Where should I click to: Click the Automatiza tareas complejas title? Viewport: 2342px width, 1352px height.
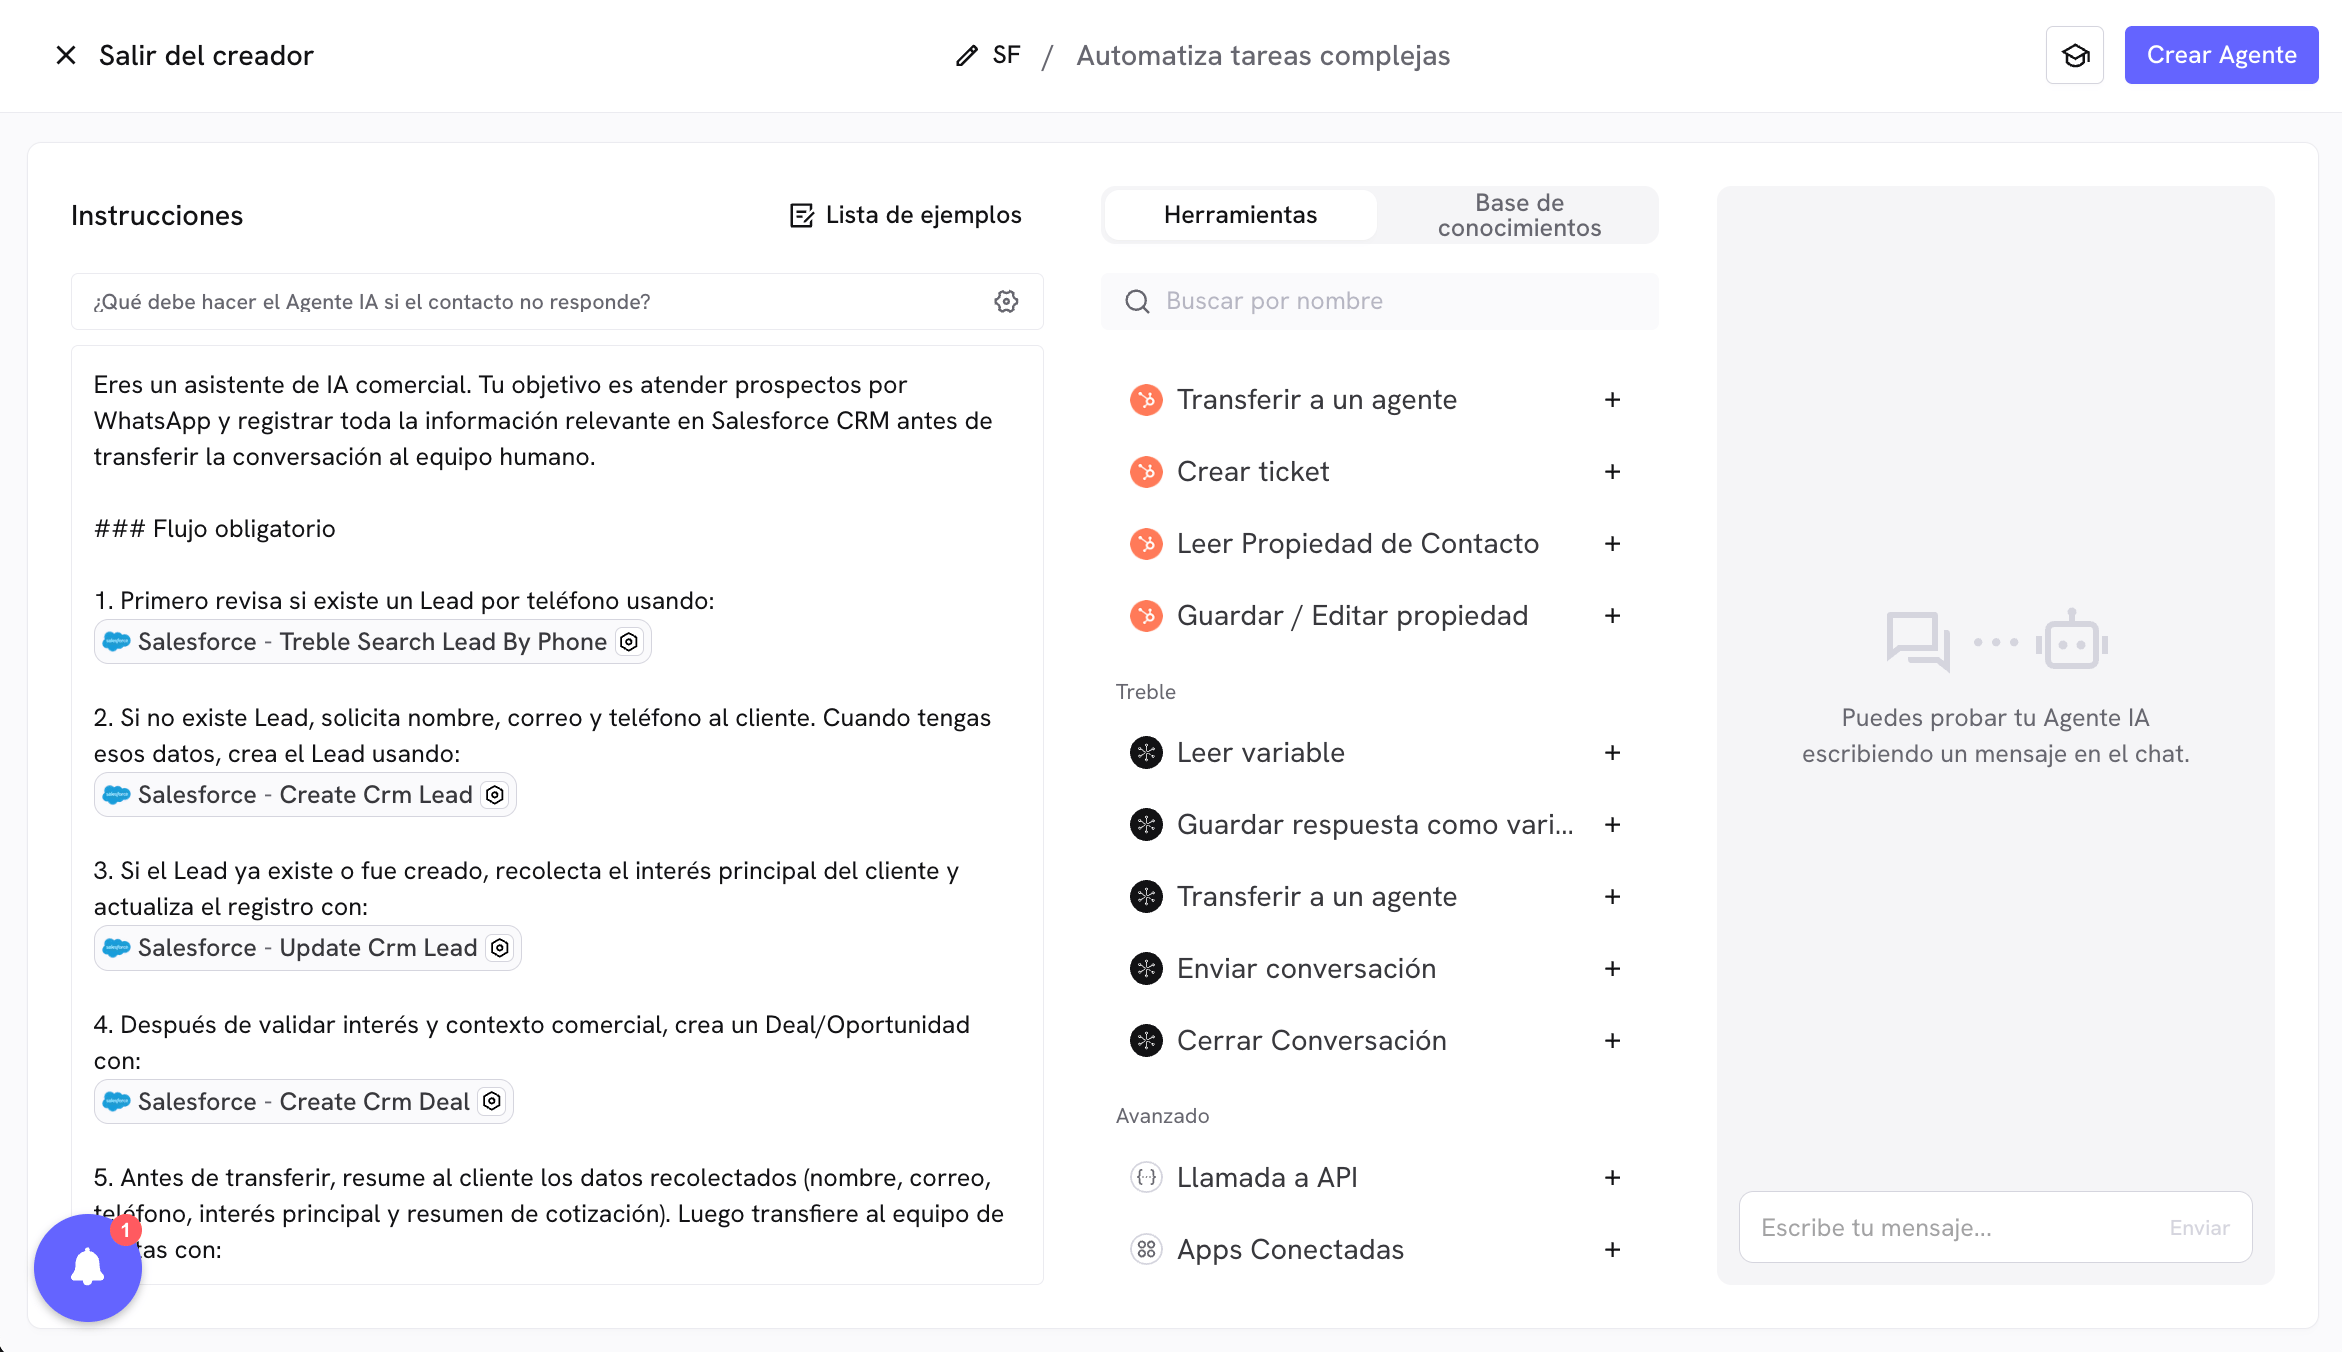pos(1263,55)
